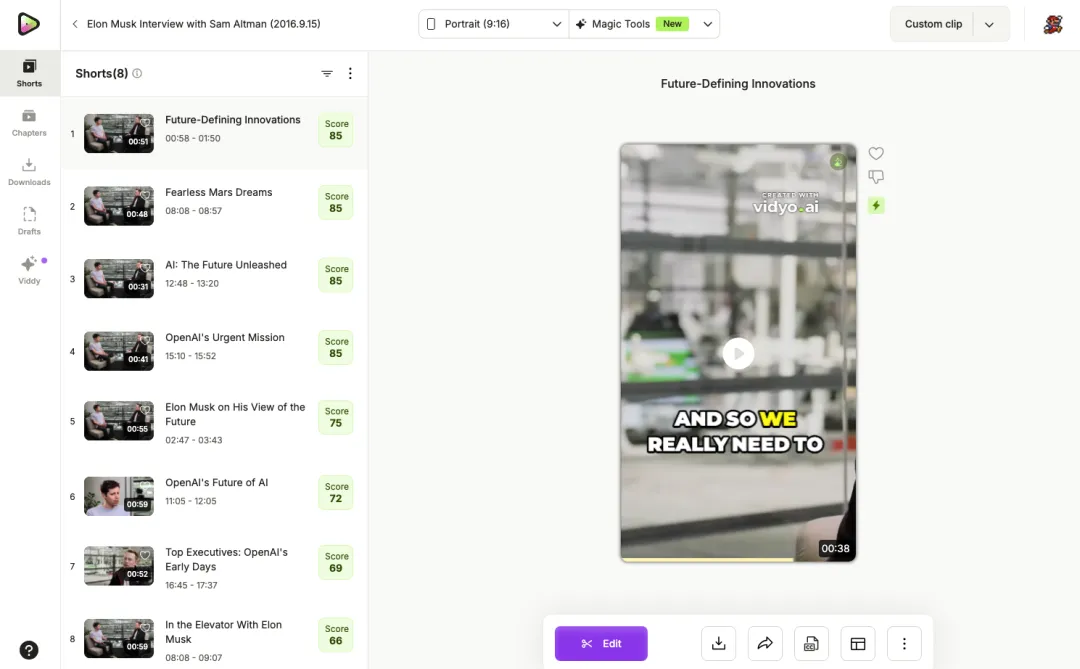Favorite the OpenAI's Urgent Mission thumbnail heart
Viewport: 1080px width, 669px height.
145,340
